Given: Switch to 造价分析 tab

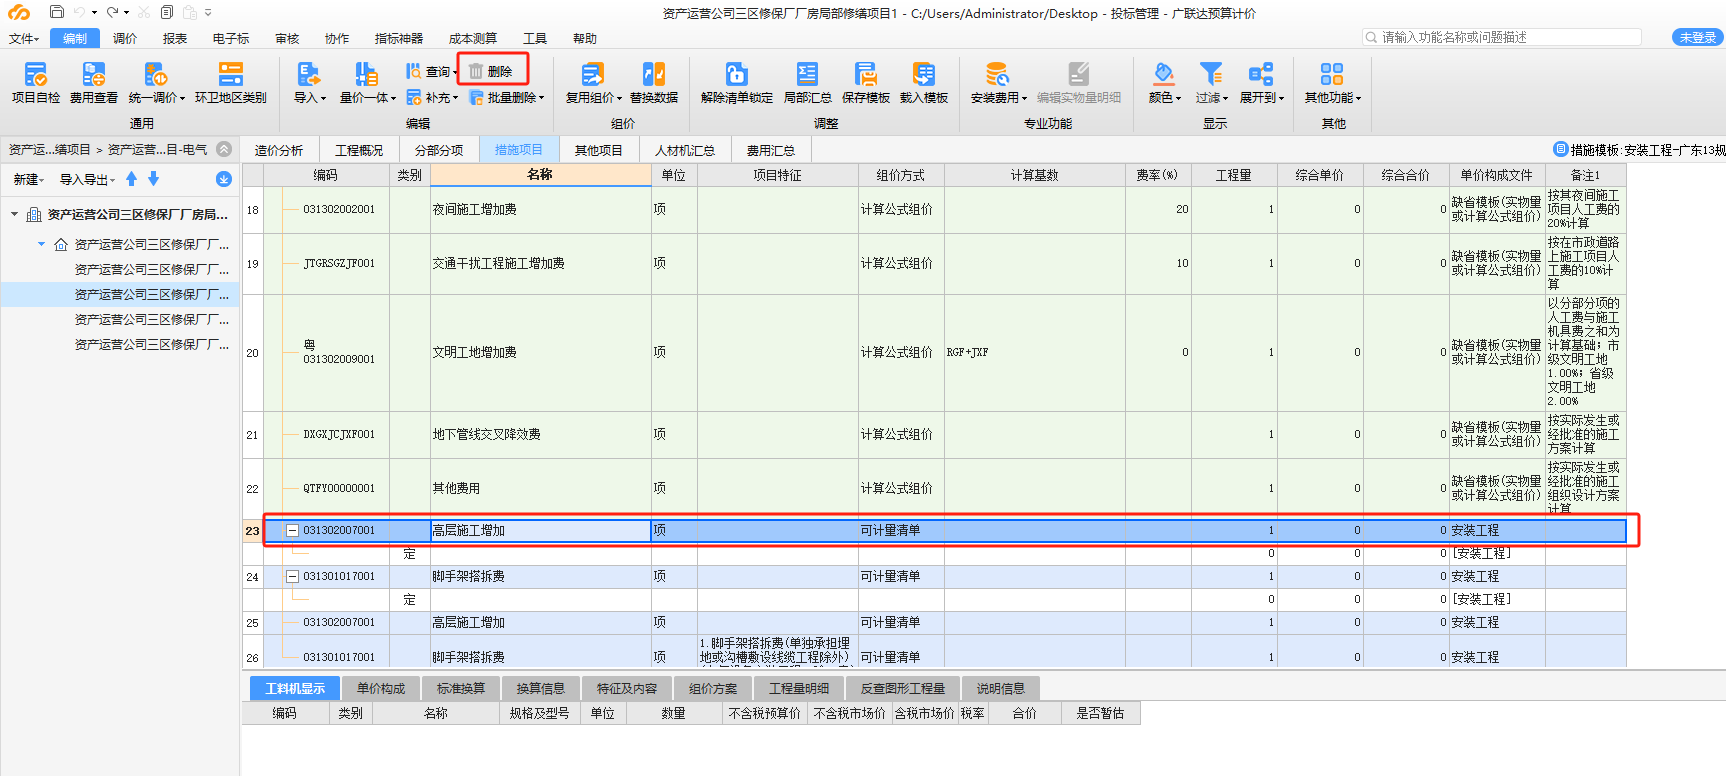Looking at the screenshot, I should [x=279, y=150].
